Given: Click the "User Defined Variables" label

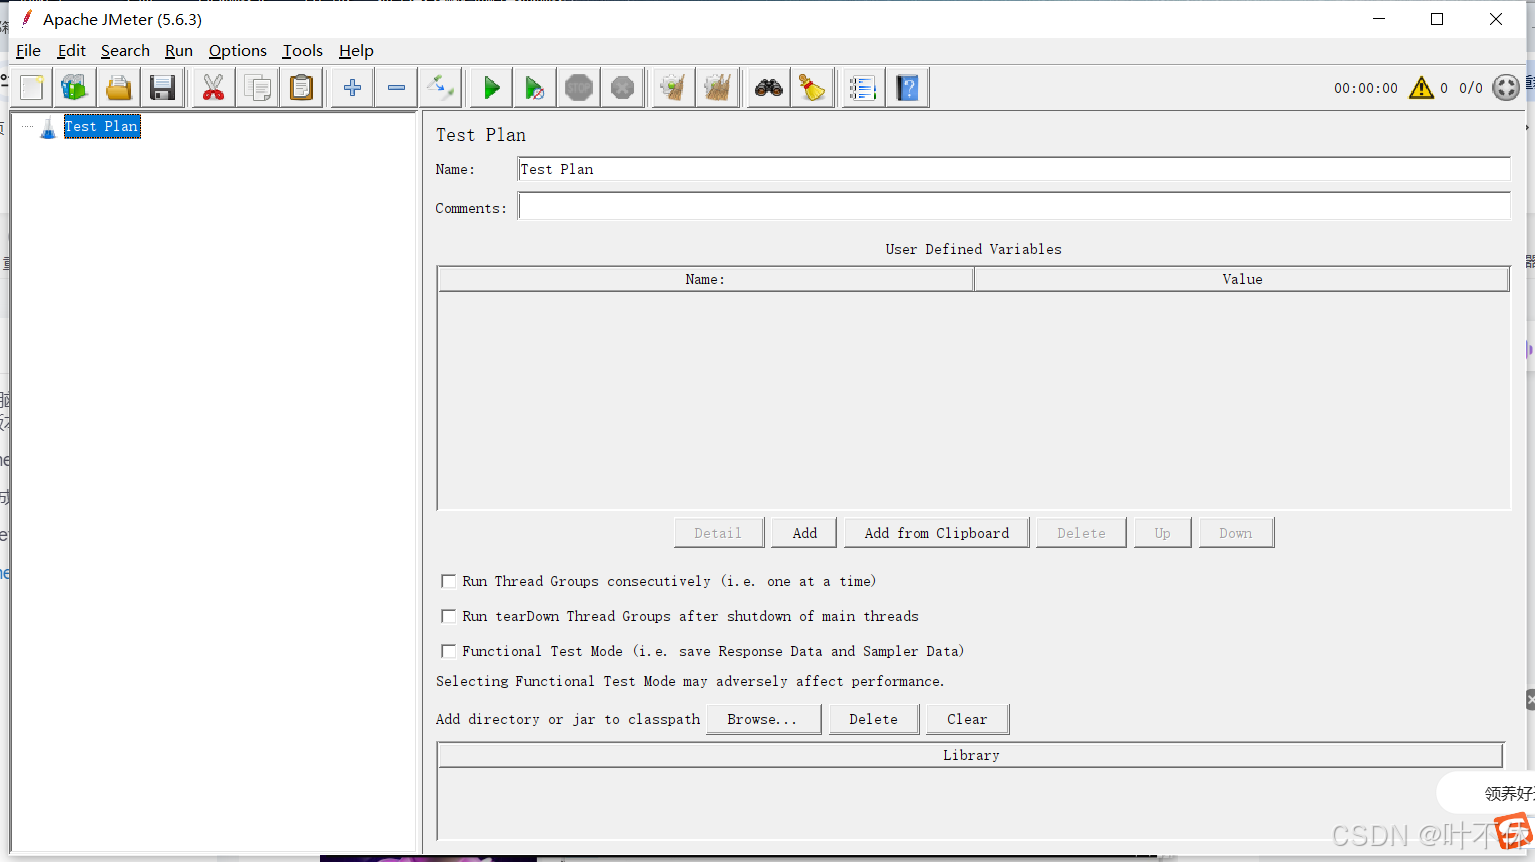Looking at the screenshot, I should (974, 249).
